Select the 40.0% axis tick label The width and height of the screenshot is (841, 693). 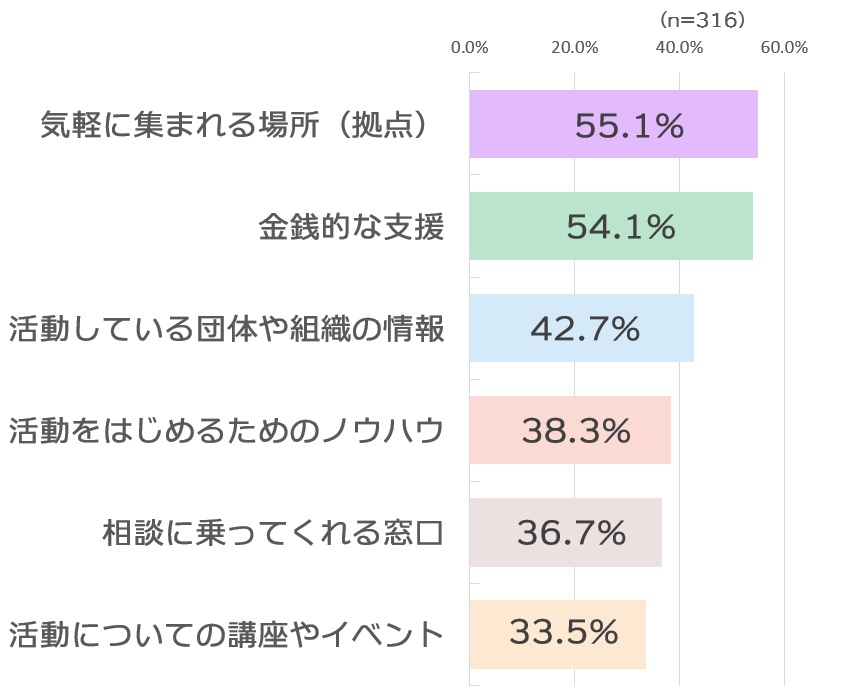[x=679, y=47]
